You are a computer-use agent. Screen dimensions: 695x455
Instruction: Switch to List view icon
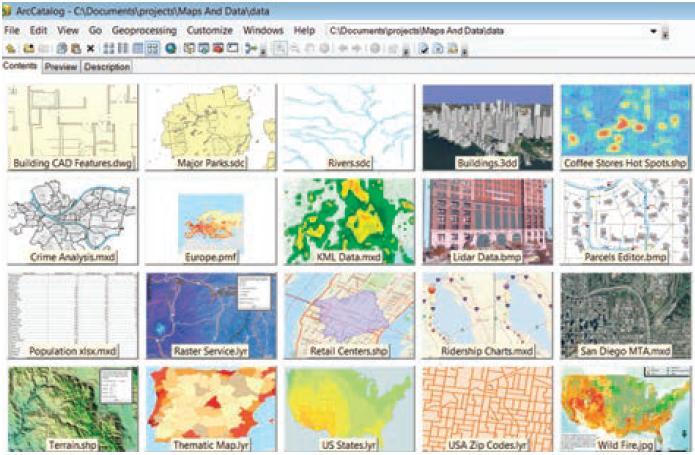pos(123,48)
